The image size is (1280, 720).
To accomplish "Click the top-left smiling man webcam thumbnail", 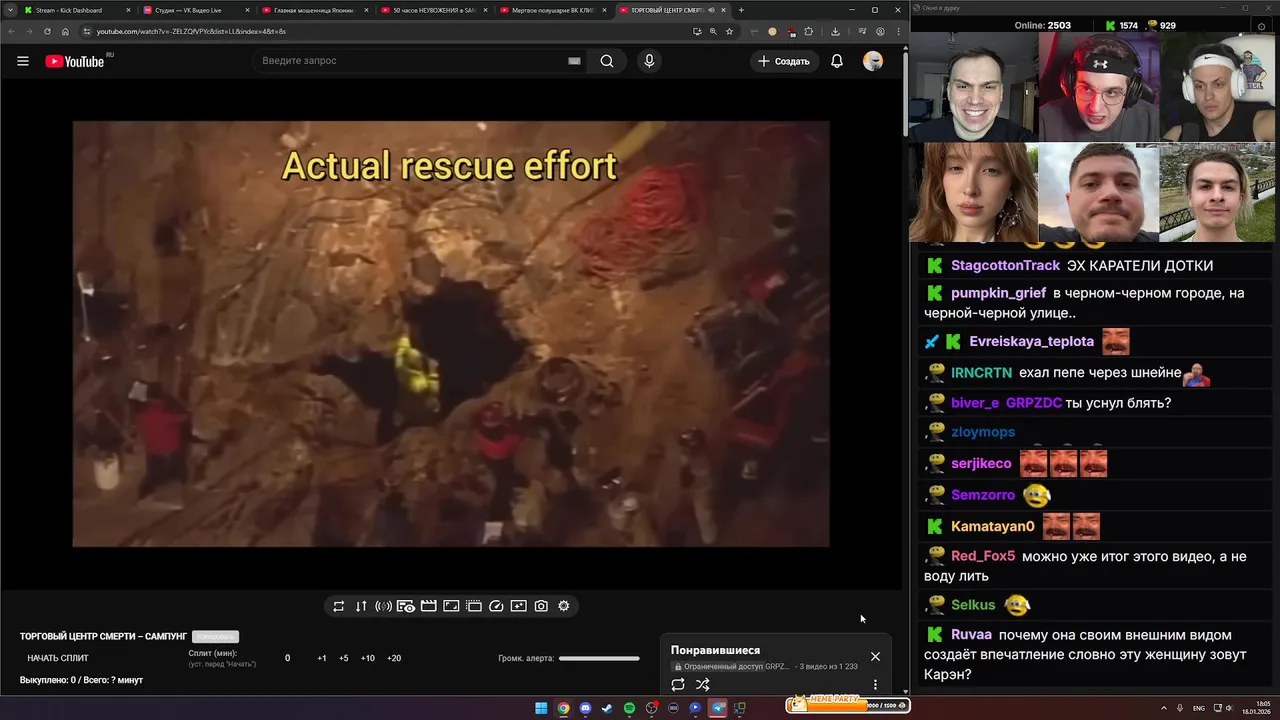I will tap(974, 87).
